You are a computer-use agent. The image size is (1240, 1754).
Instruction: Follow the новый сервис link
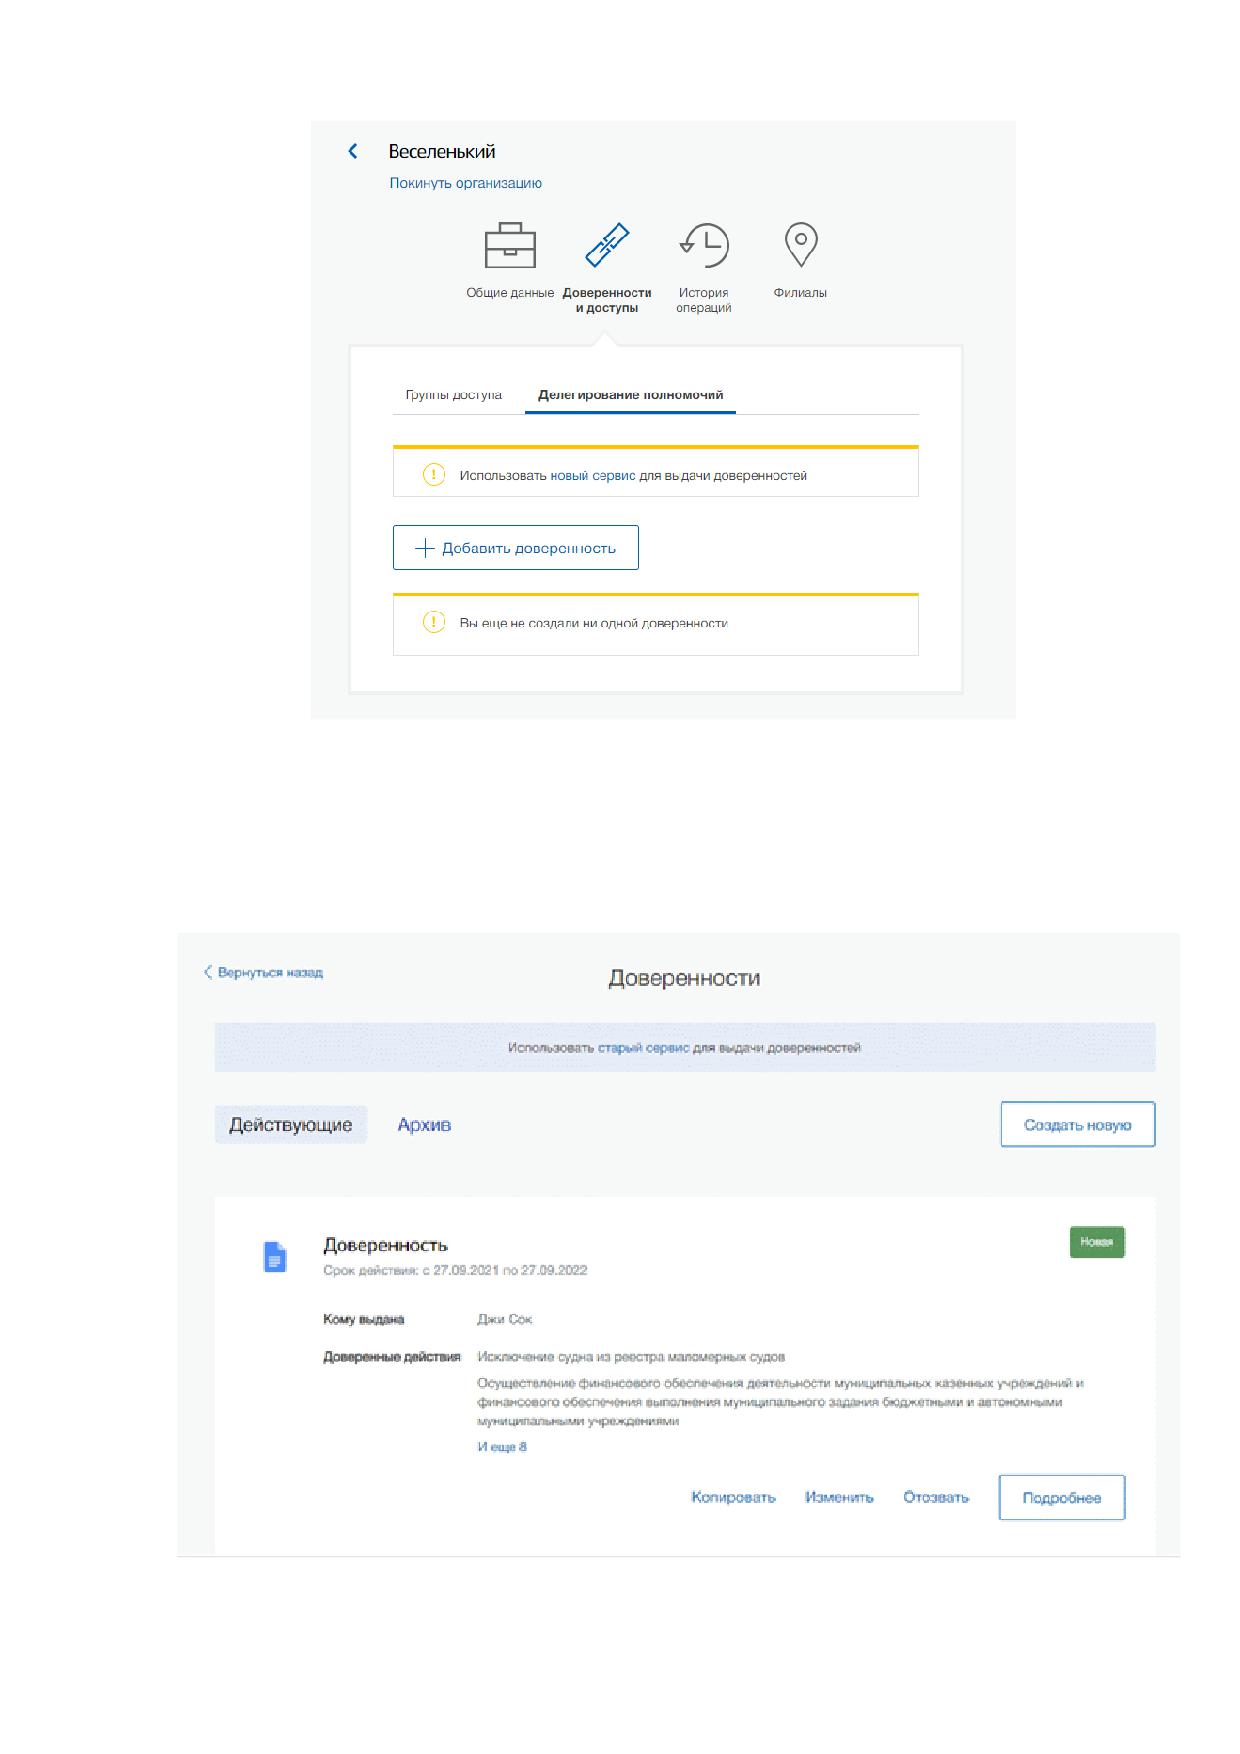[x=593, y=476]
